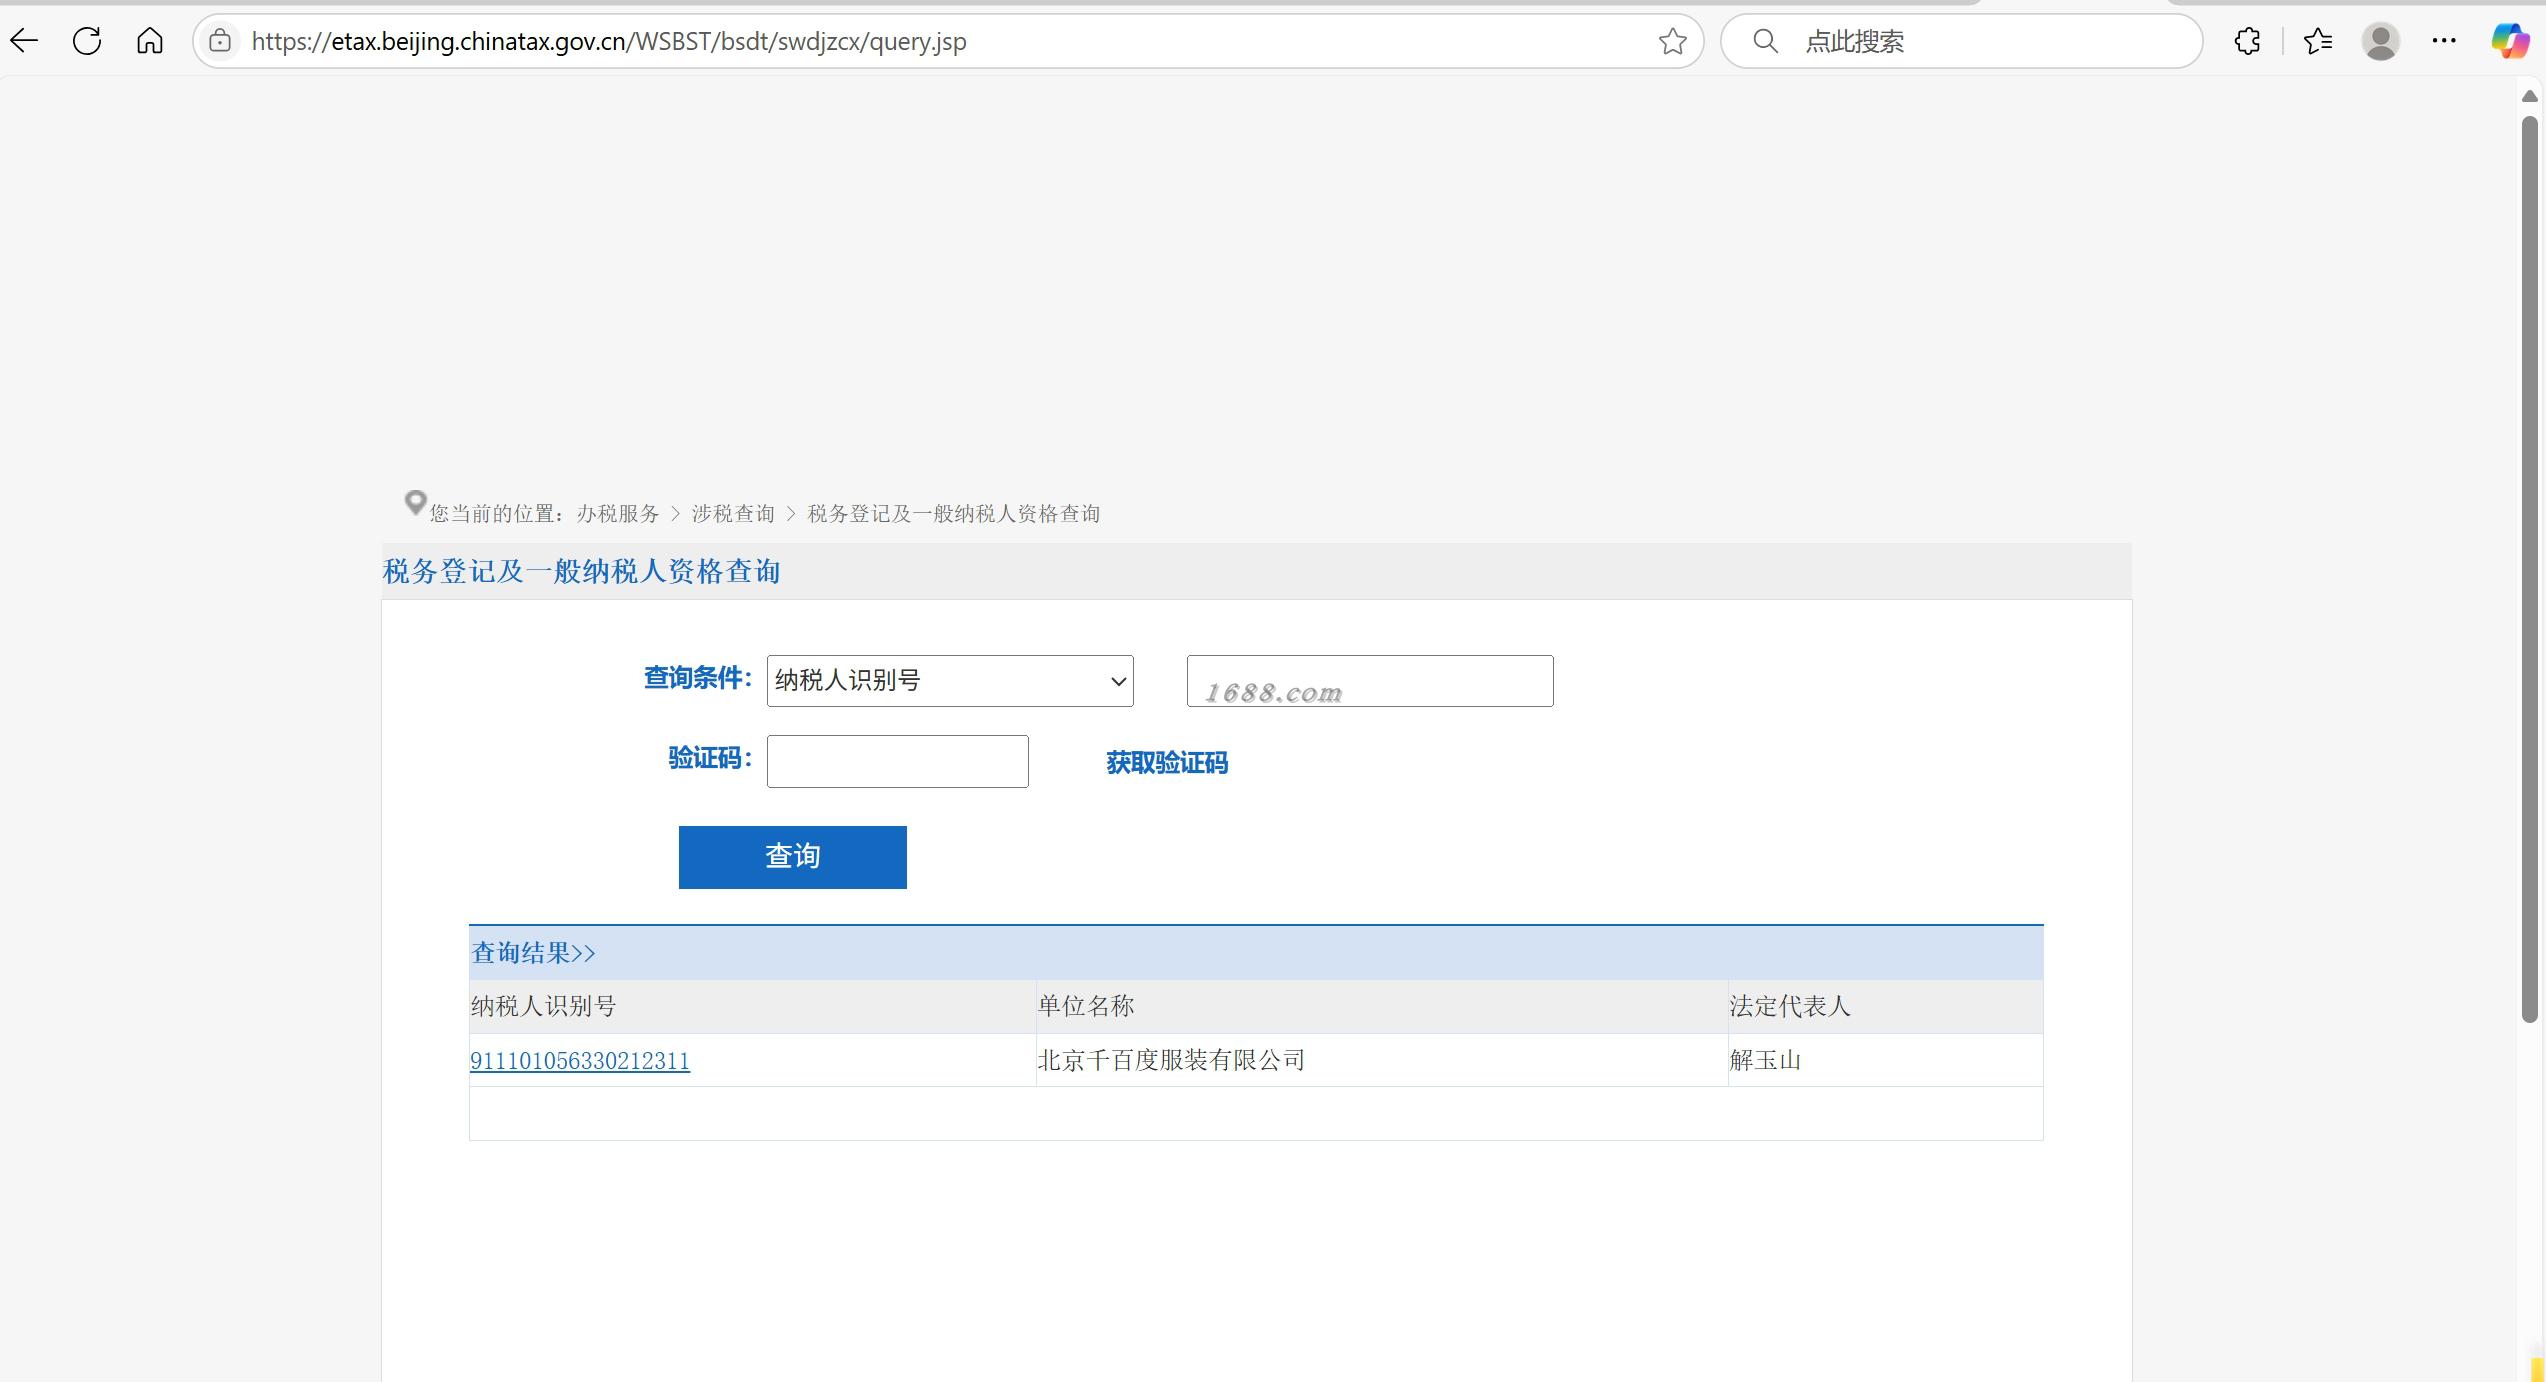Reload the page with the refresh icon

[x=87, y=41]
